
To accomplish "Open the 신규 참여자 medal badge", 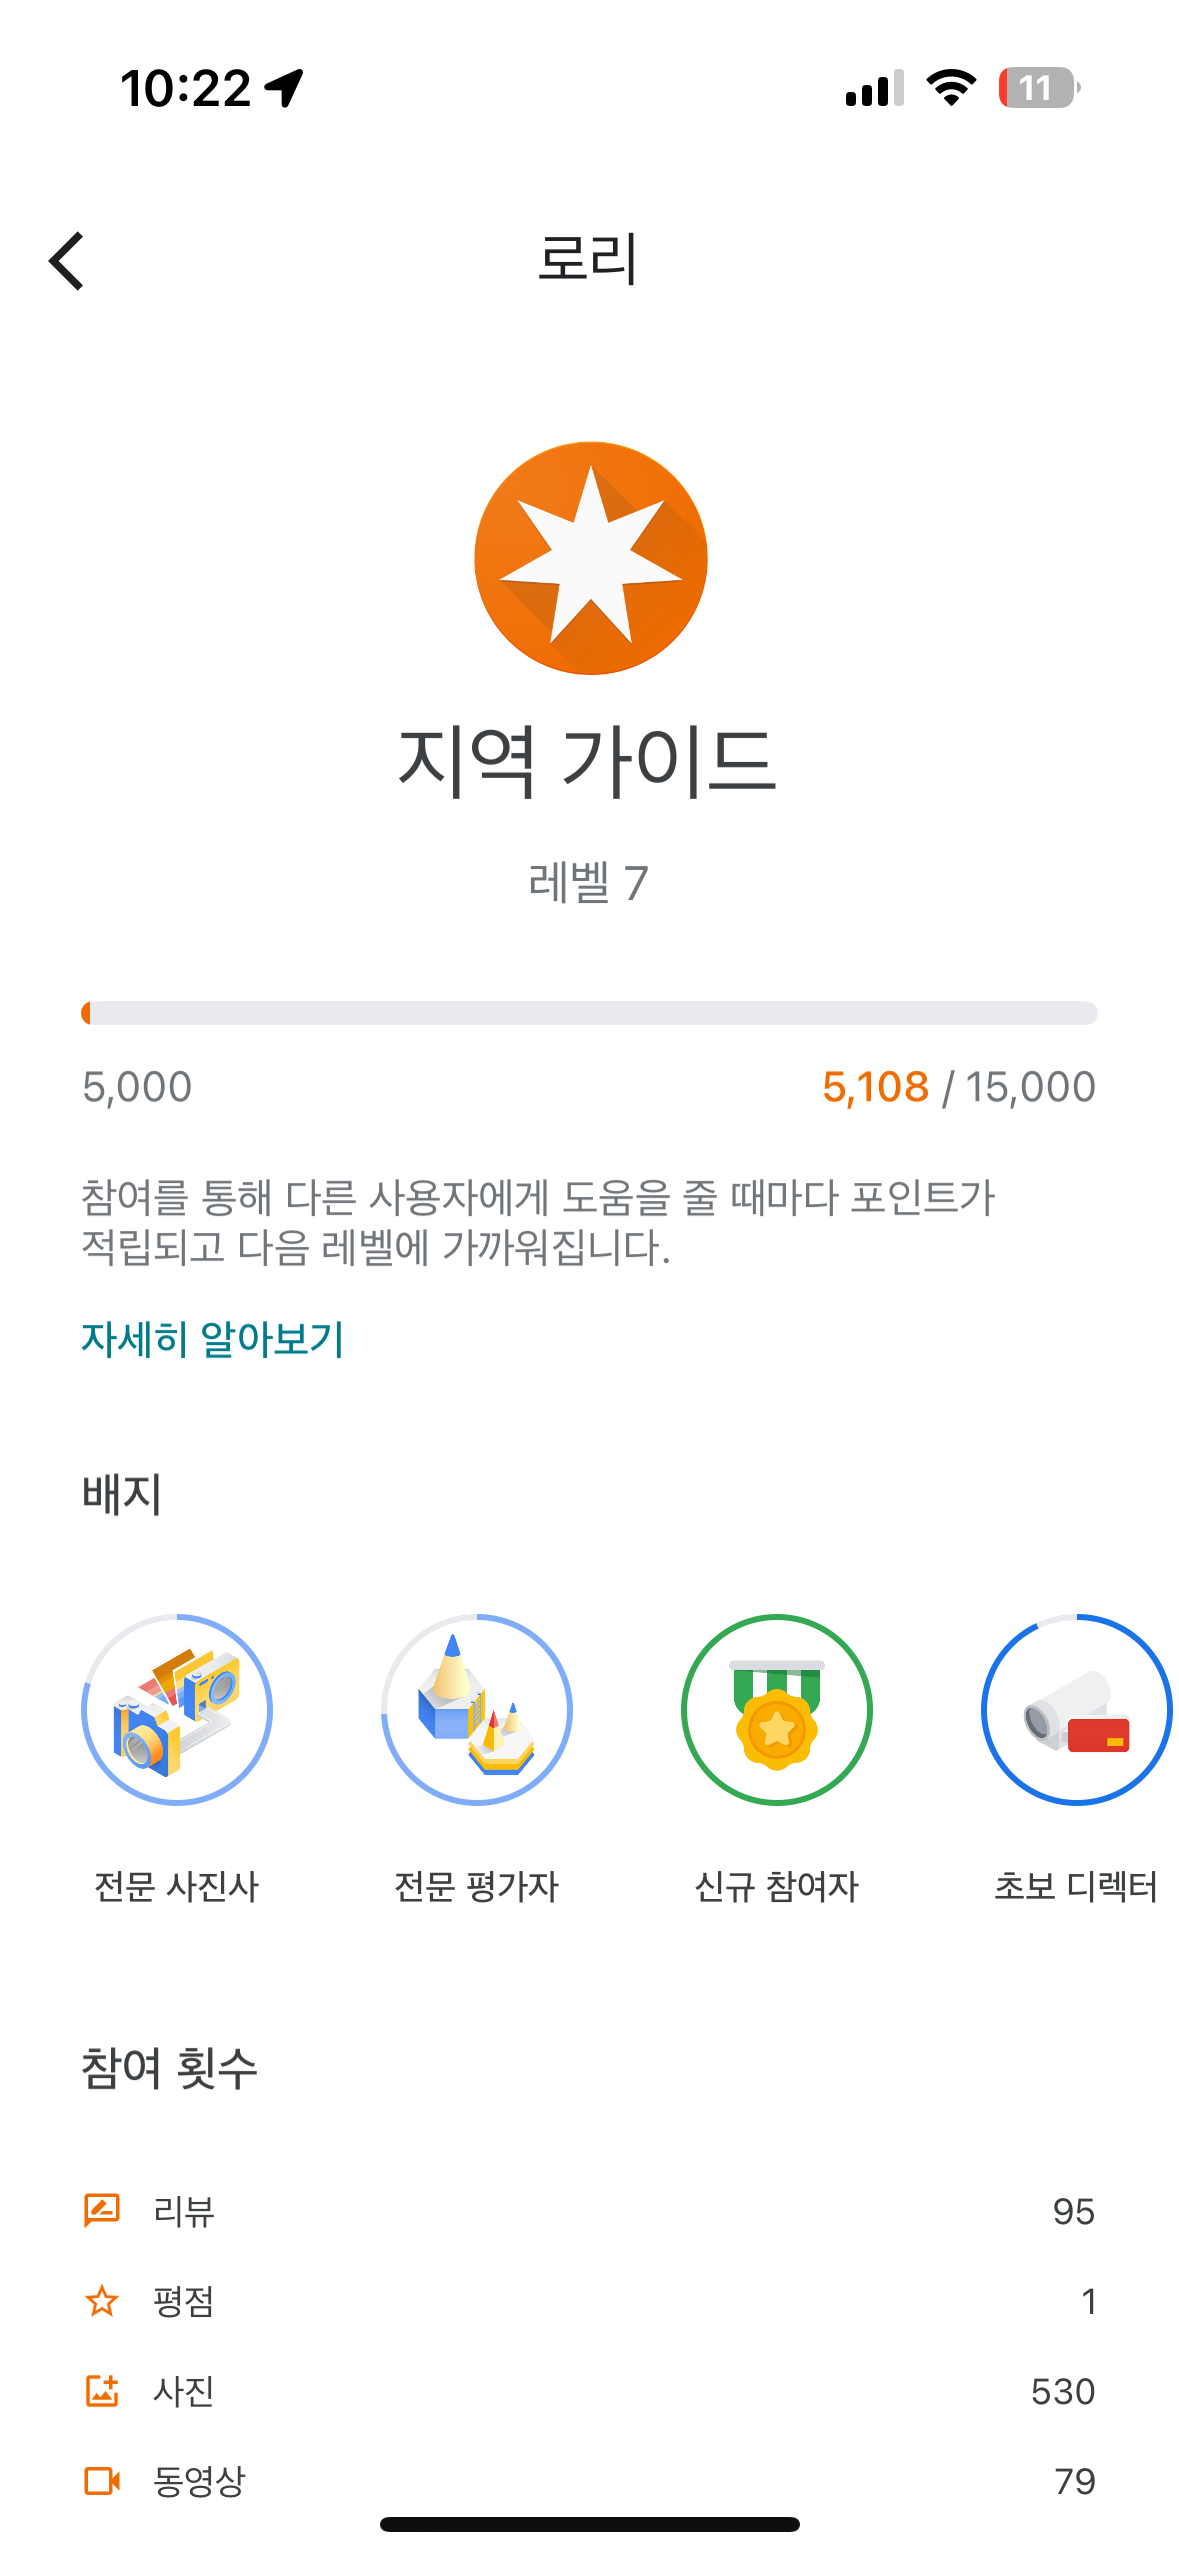I will tap(777, 1709).
